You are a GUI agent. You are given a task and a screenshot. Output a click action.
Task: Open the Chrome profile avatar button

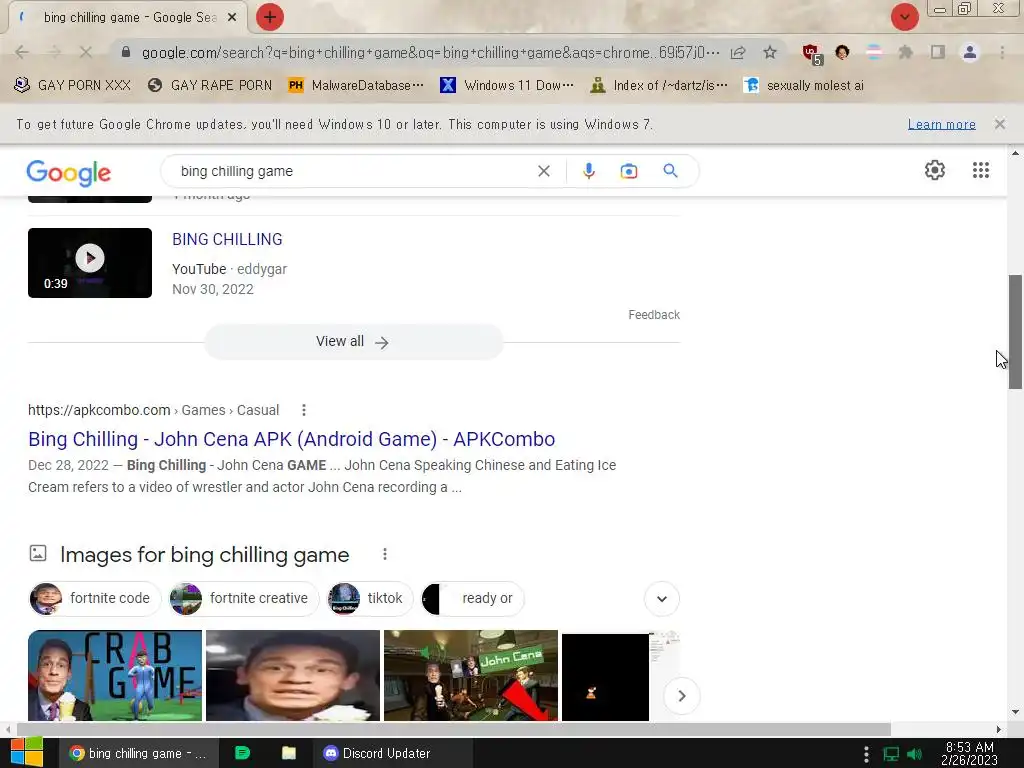coord(970,52)
